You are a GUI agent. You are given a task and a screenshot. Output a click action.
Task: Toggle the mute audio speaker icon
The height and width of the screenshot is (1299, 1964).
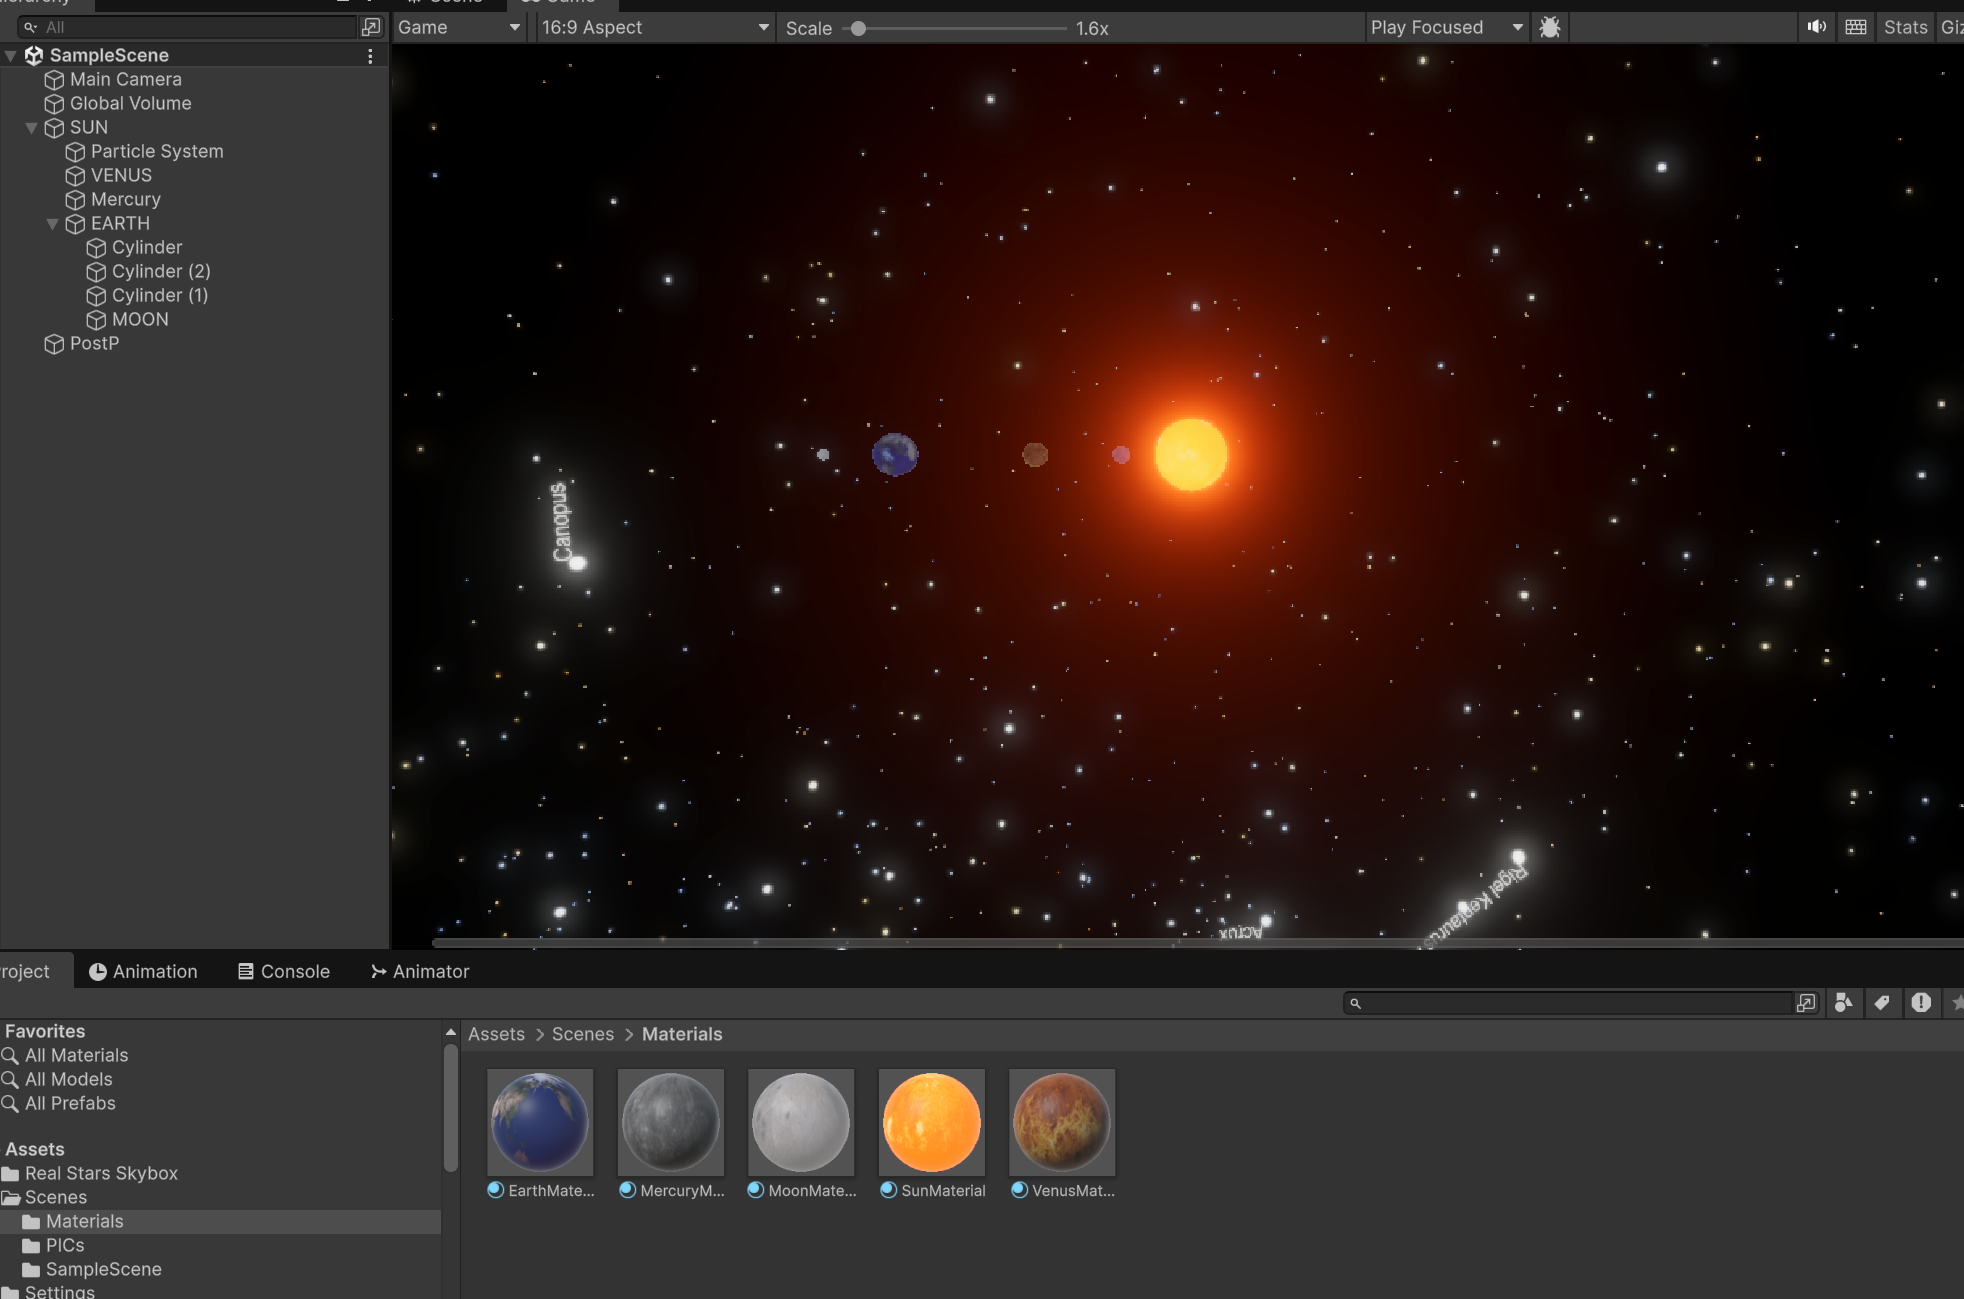click(x=1816, y=27)
